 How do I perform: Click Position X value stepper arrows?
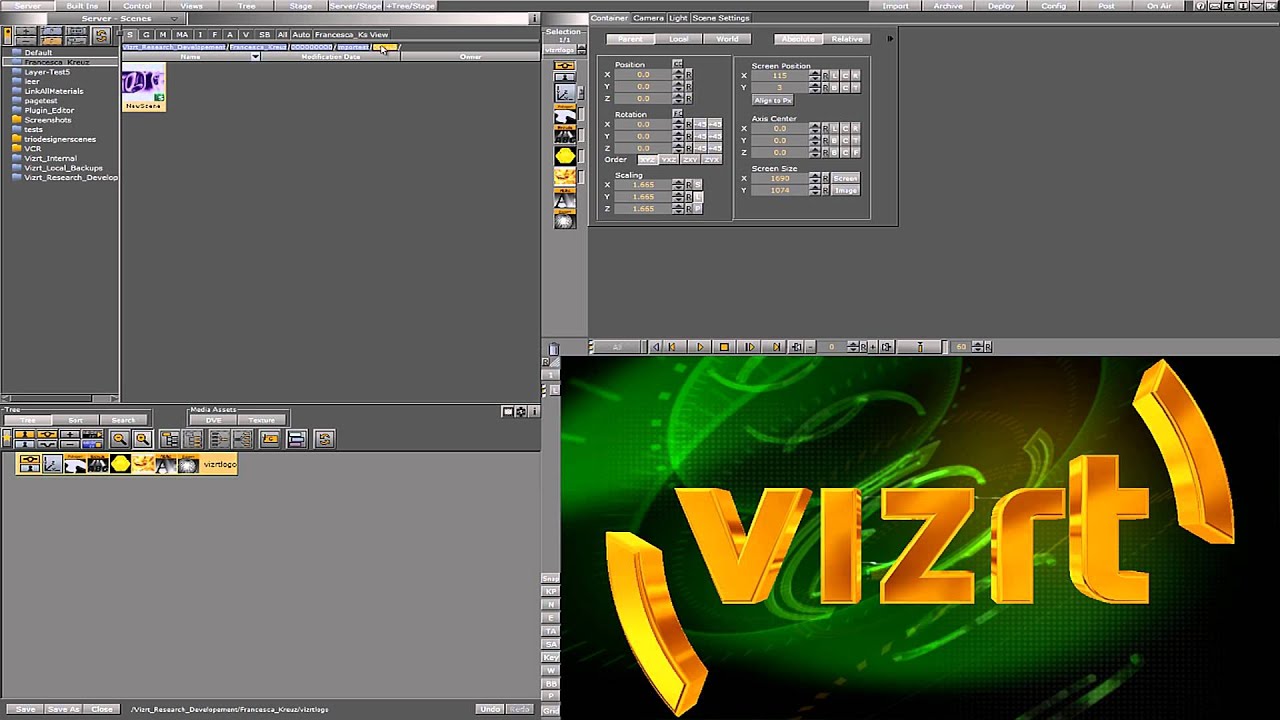[678, 75]
